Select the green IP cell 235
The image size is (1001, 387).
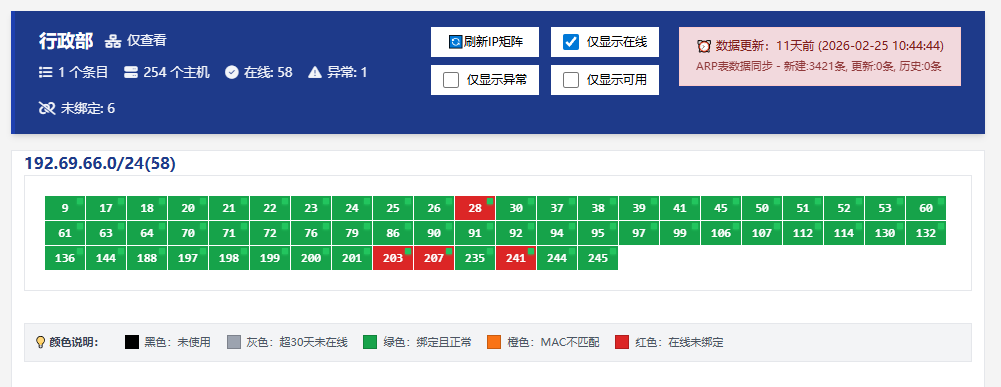(475, 258)
